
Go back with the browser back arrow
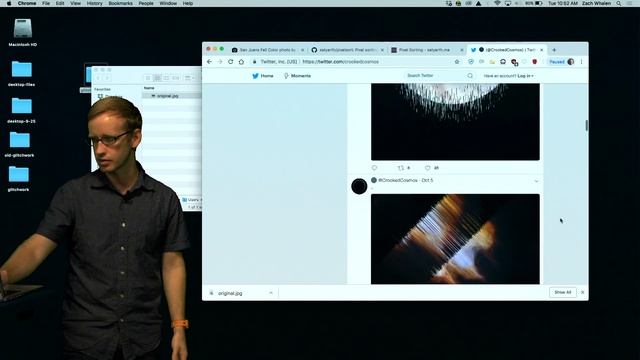[209, 62]
